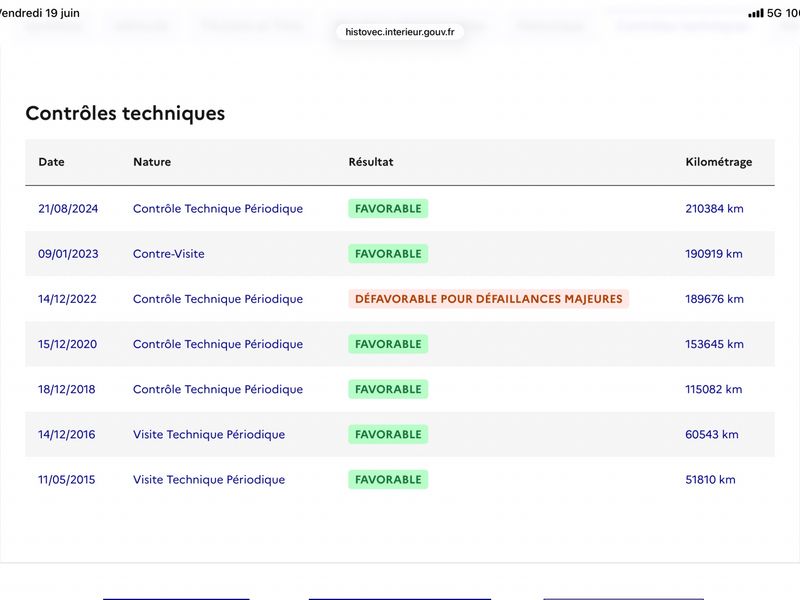Click the Contrôles techniques heading
800x600 pixels.
point(125,113)
